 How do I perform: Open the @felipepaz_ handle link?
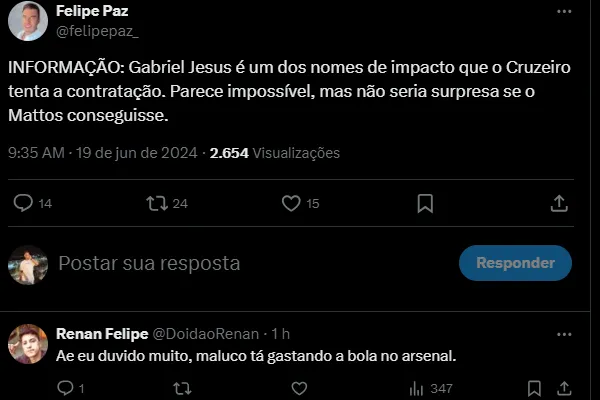(x=97, y=31)
